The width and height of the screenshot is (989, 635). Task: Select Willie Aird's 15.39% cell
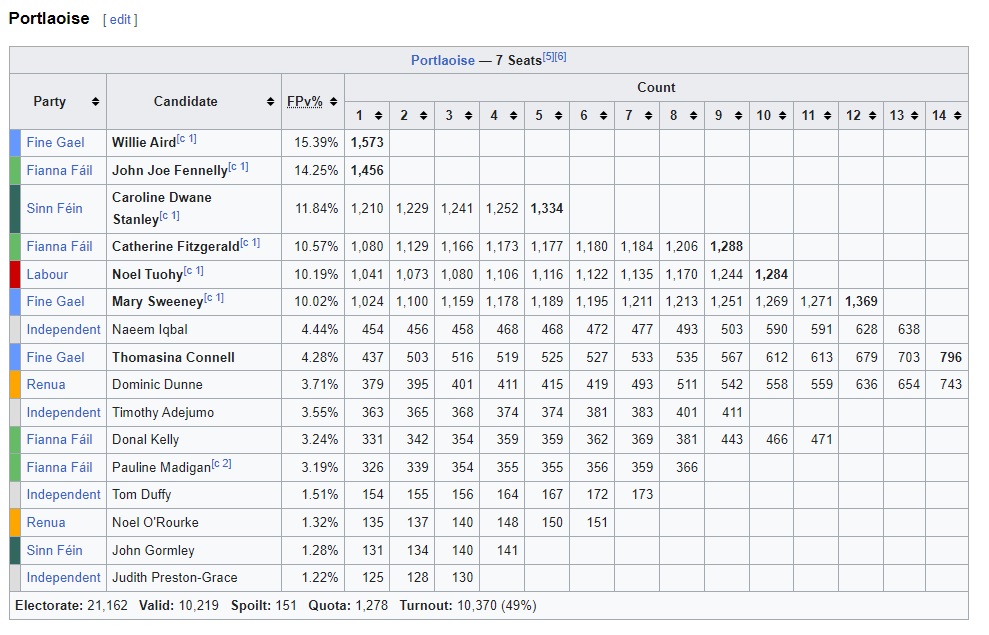coord(313,143)
